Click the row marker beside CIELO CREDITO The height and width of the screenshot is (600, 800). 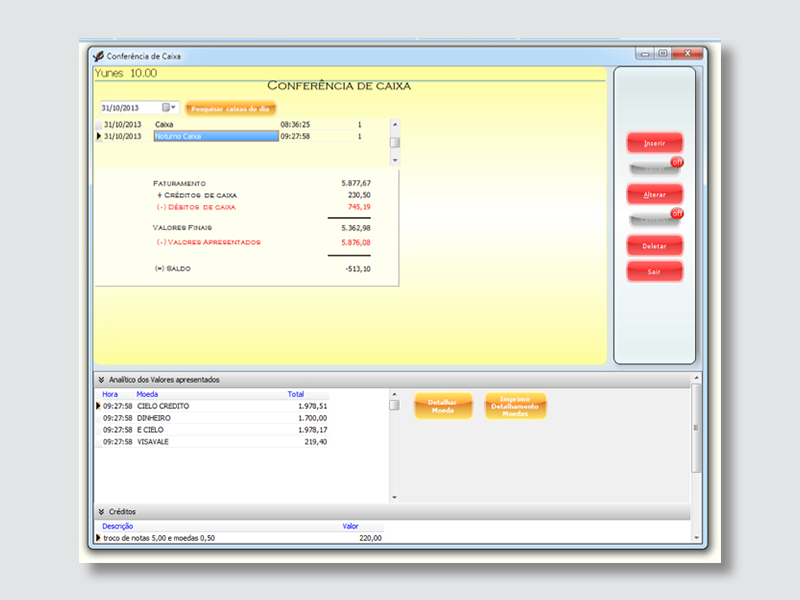coord(98,406)
